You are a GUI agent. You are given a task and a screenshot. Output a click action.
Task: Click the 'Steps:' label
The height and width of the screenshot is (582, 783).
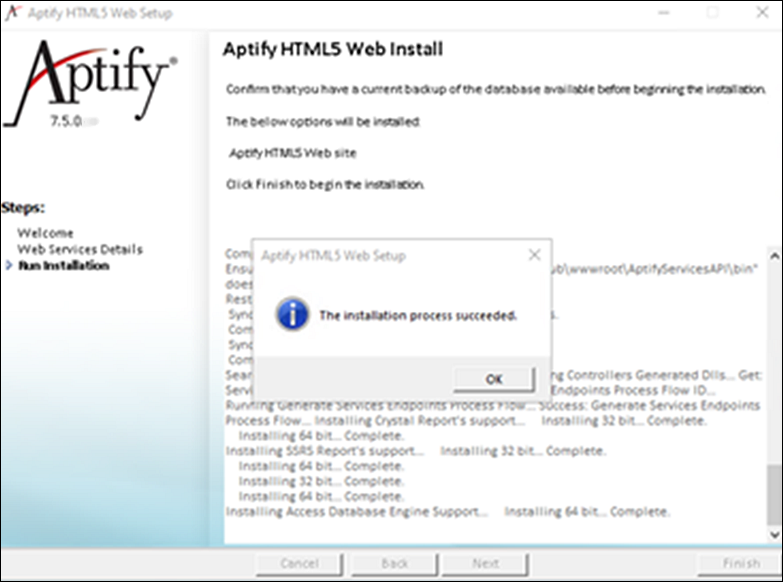click(23, 207)
